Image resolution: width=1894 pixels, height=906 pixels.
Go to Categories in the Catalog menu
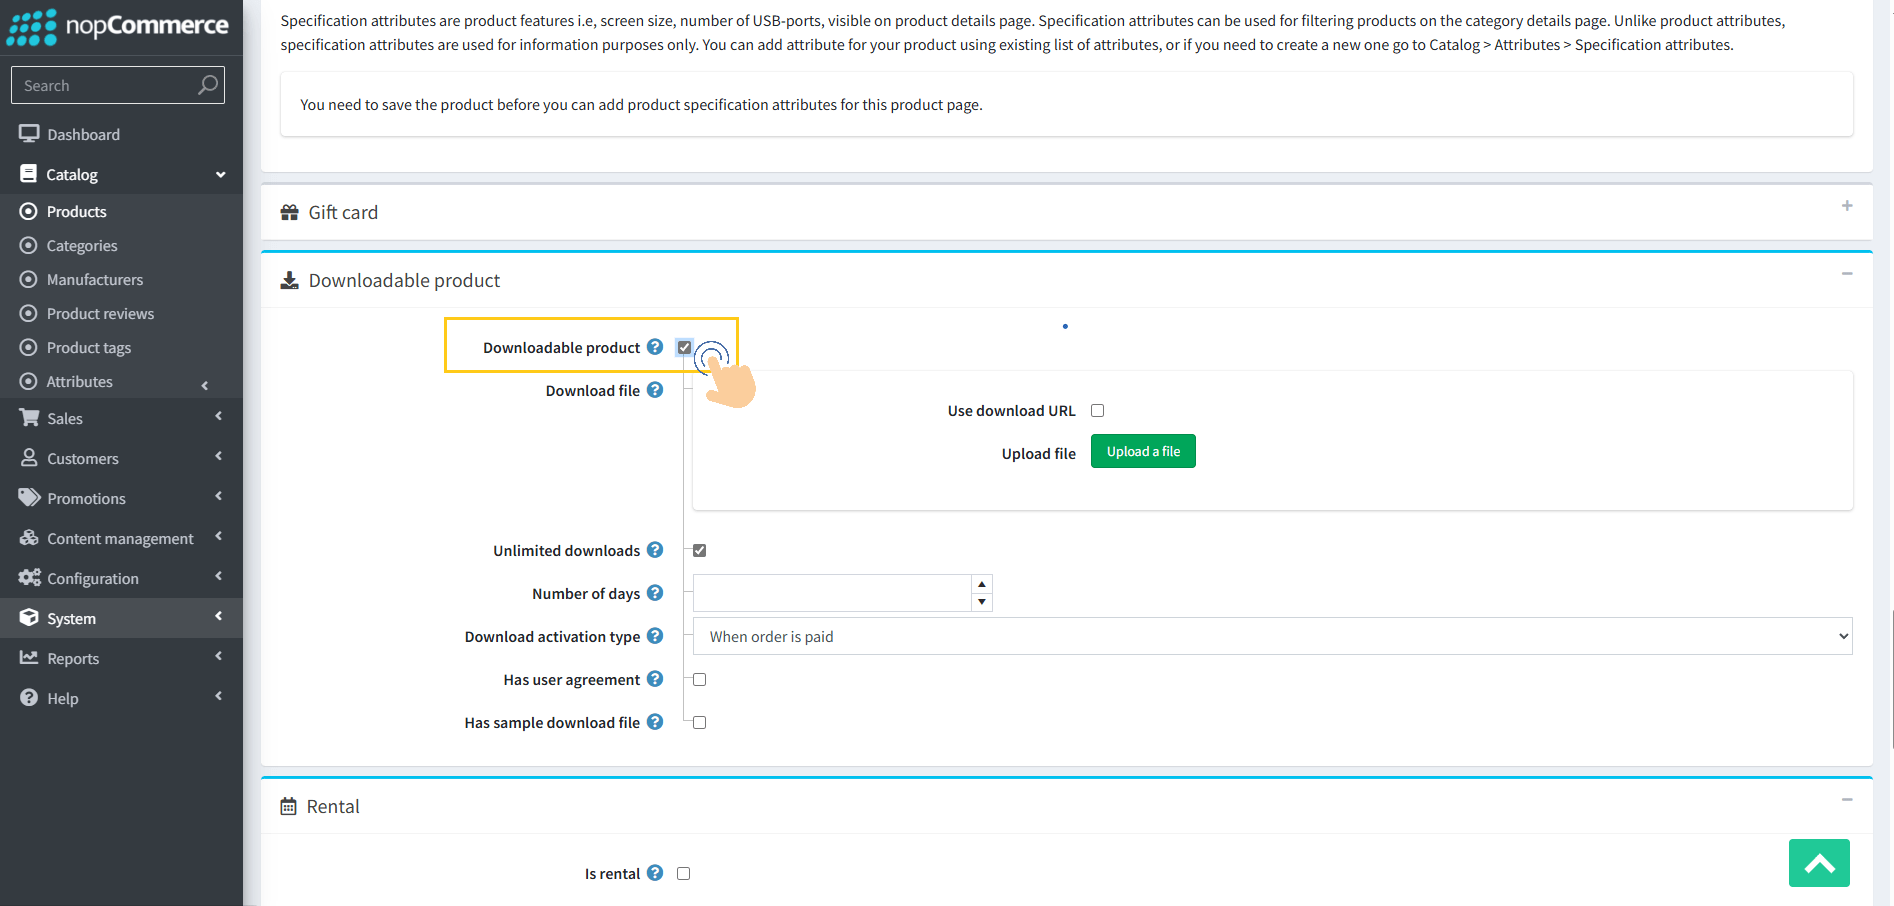pyautogui.click(x=82, y=246)
